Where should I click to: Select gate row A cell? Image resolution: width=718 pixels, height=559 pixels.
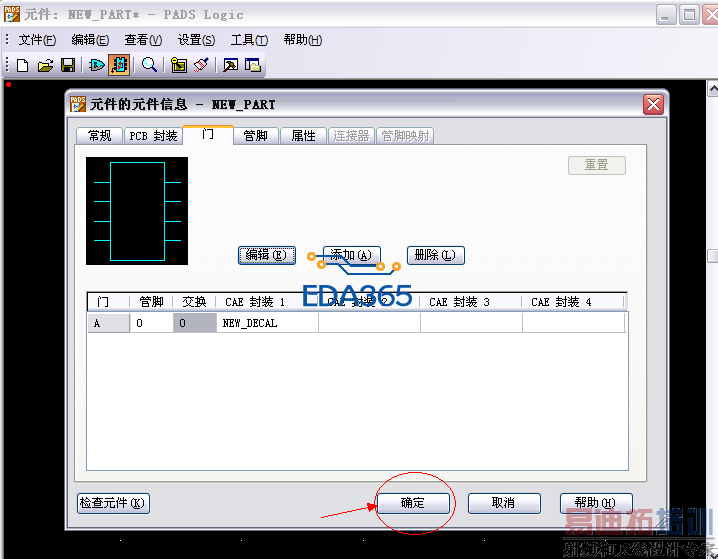point(109,323)
